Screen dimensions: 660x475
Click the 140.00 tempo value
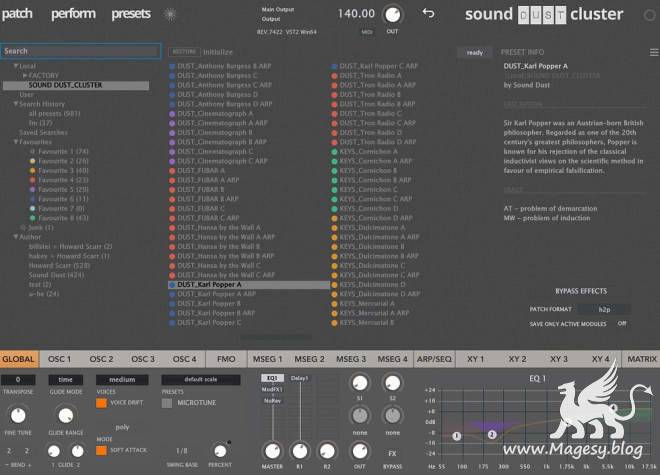click(x=356, y=13)
